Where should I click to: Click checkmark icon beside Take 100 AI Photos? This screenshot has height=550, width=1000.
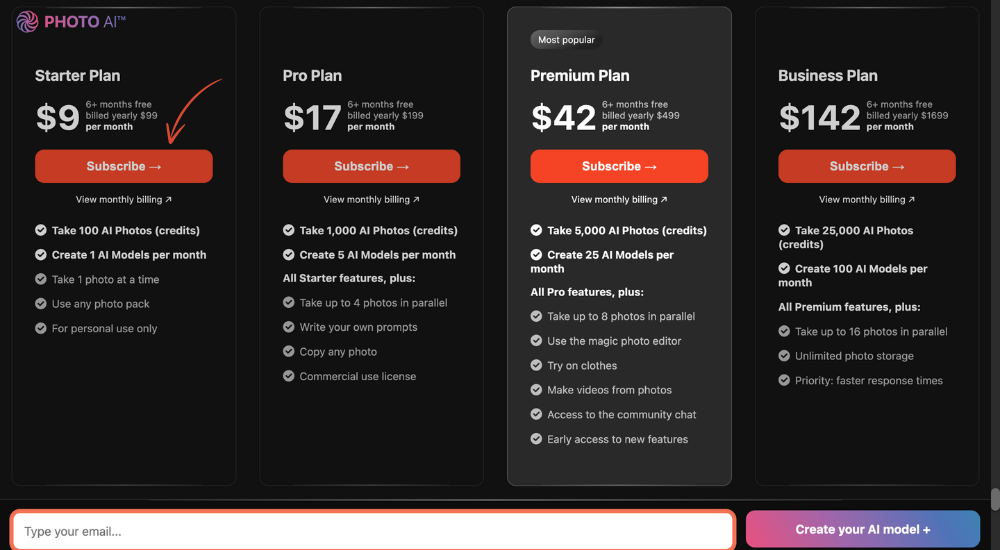41,230
